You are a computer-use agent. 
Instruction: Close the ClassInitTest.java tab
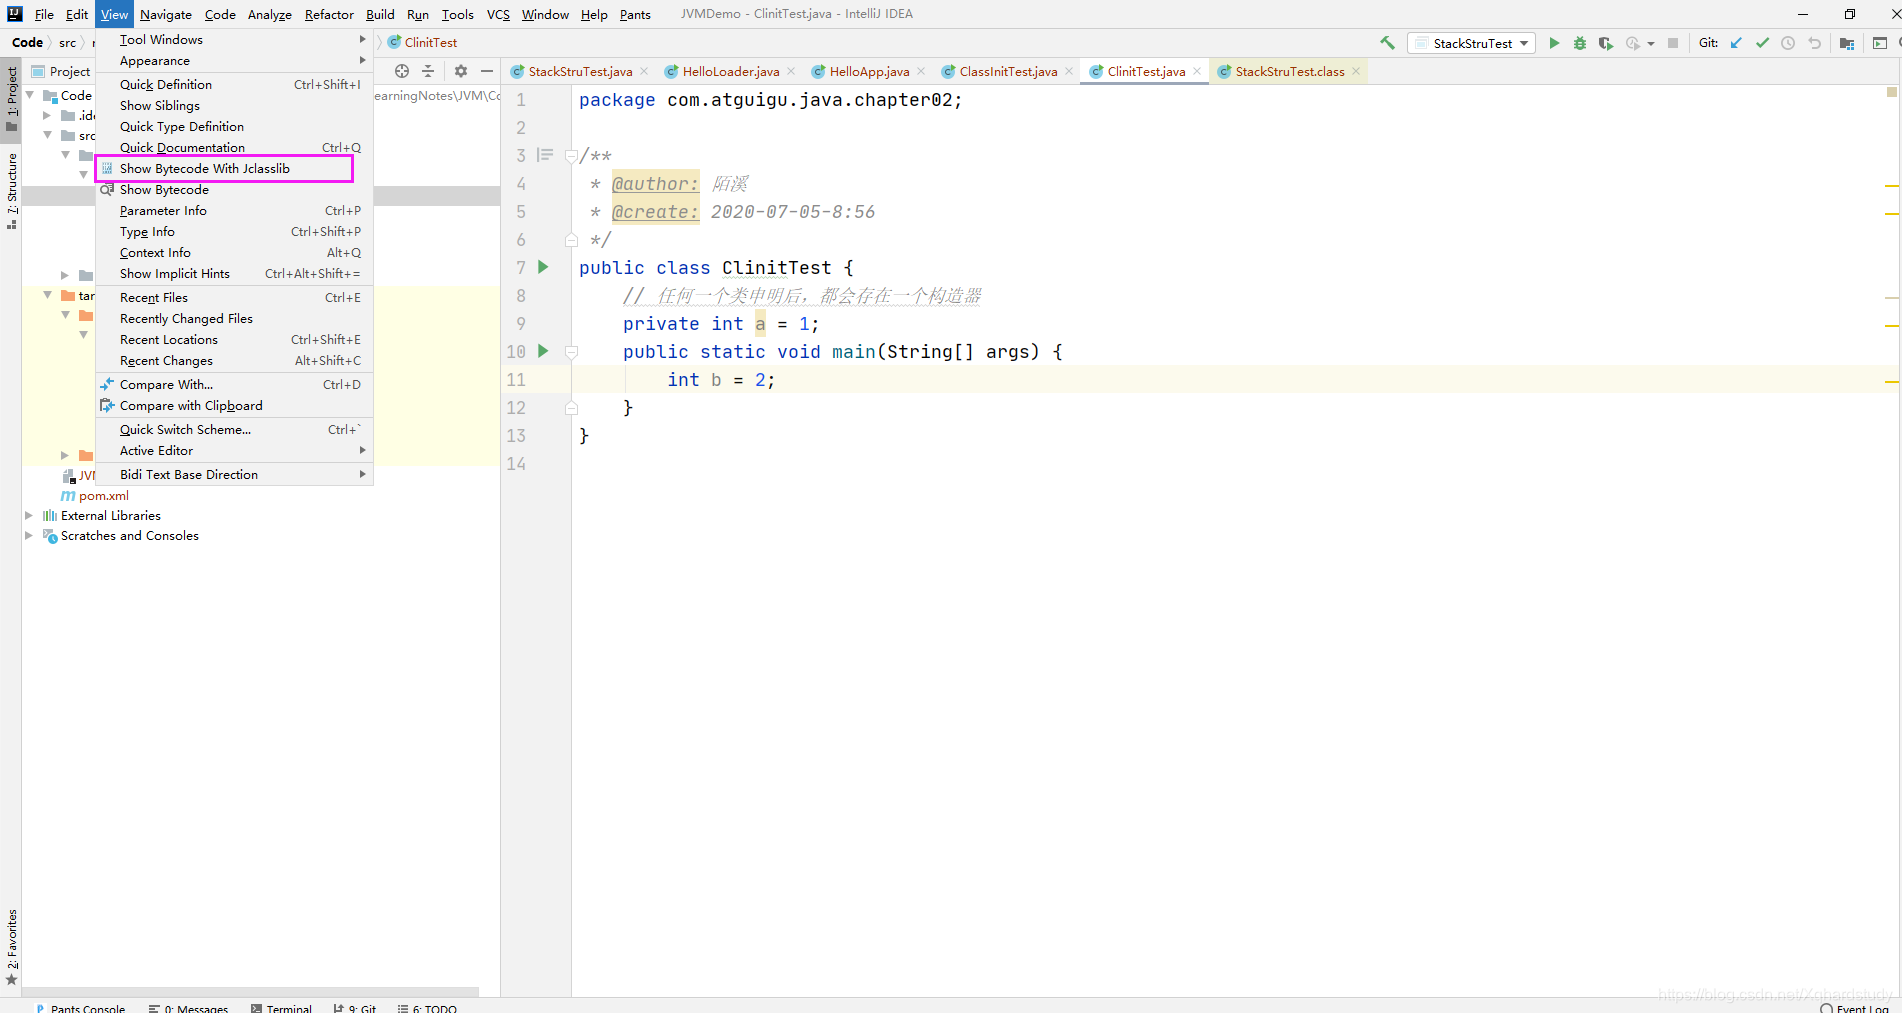point(1069,71)
